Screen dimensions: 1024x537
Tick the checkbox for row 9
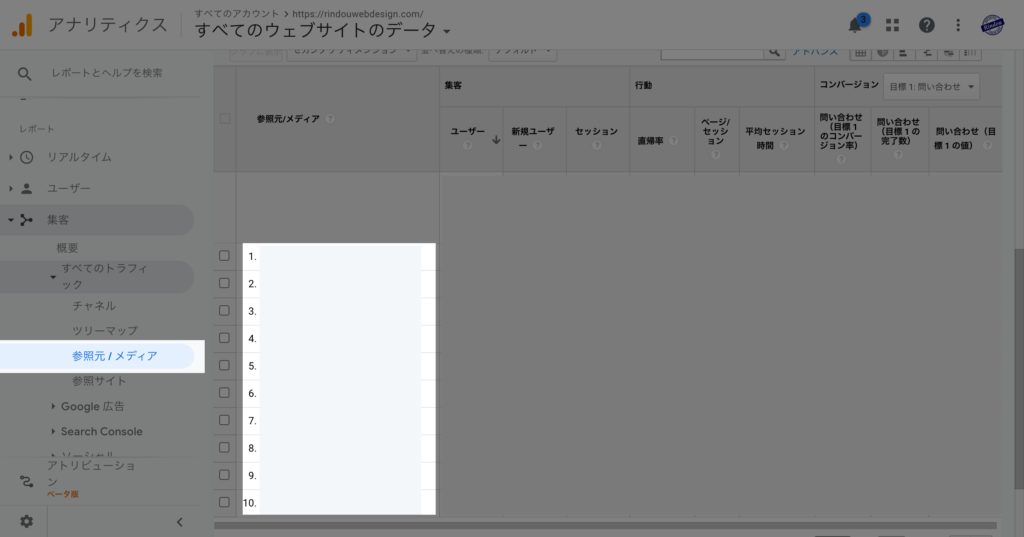(224, 475)
